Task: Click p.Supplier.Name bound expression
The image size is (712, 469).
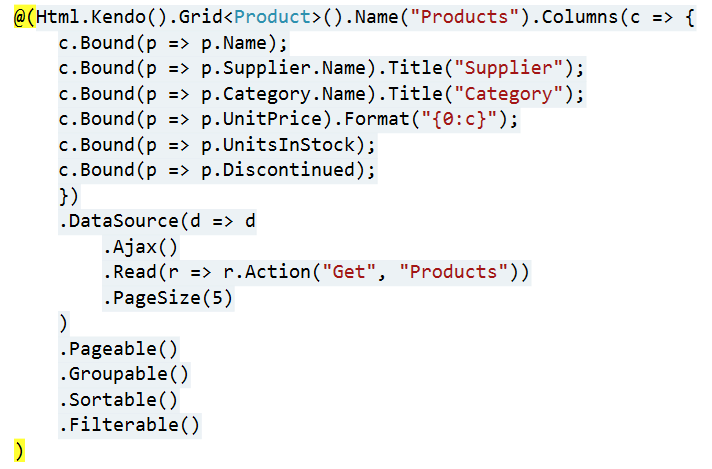Action: coord(288,68)
